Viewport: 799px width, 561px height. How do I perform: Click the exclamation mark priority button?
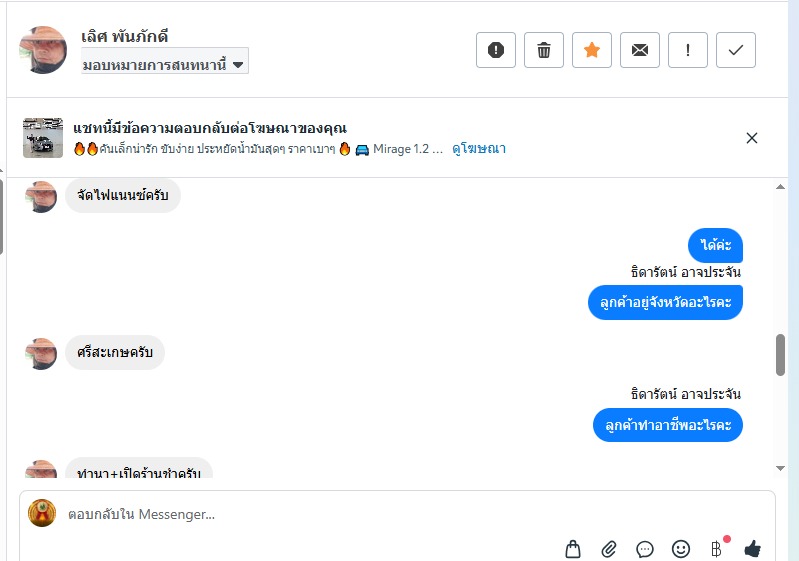point(688,50)
